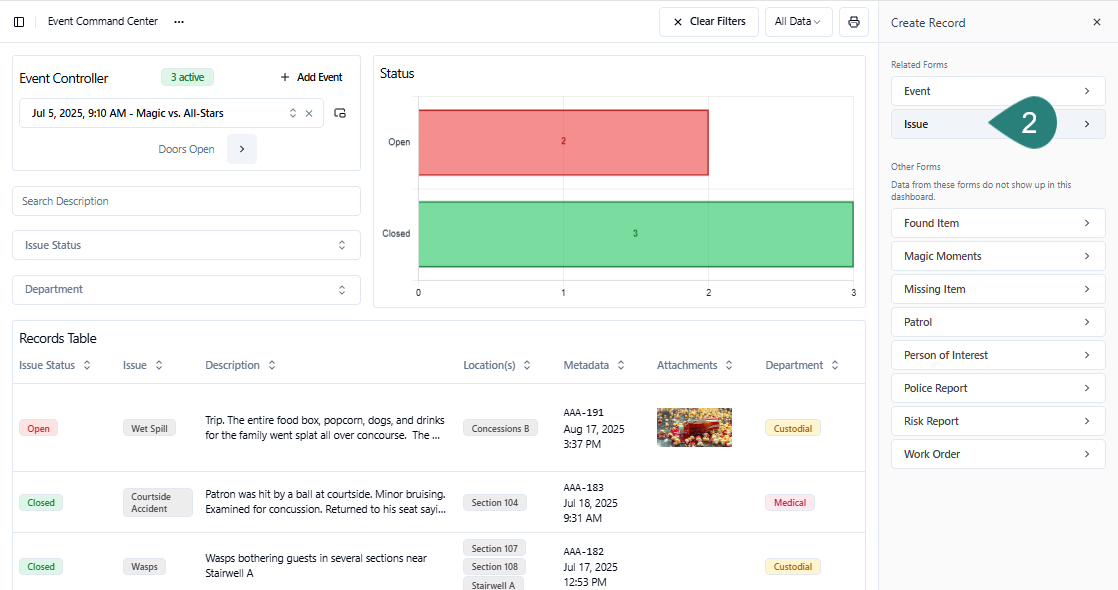Screen dimensions: 1118x590
Task: Open the Found Item form
Action: tap(997, 223)
